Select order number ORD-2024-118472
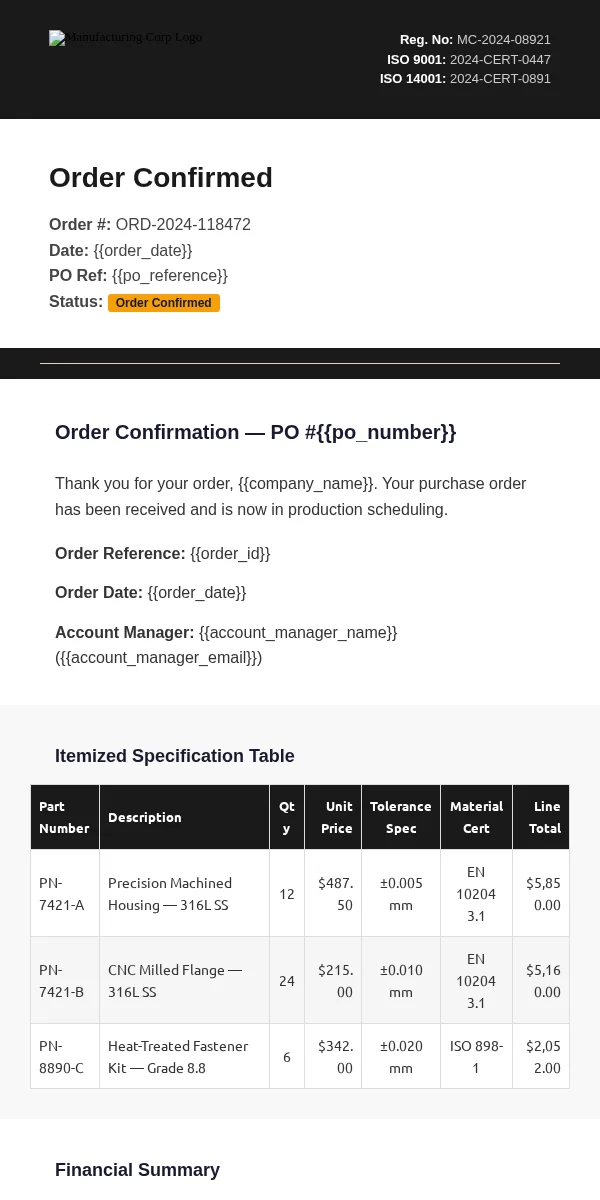 (183, 225)
